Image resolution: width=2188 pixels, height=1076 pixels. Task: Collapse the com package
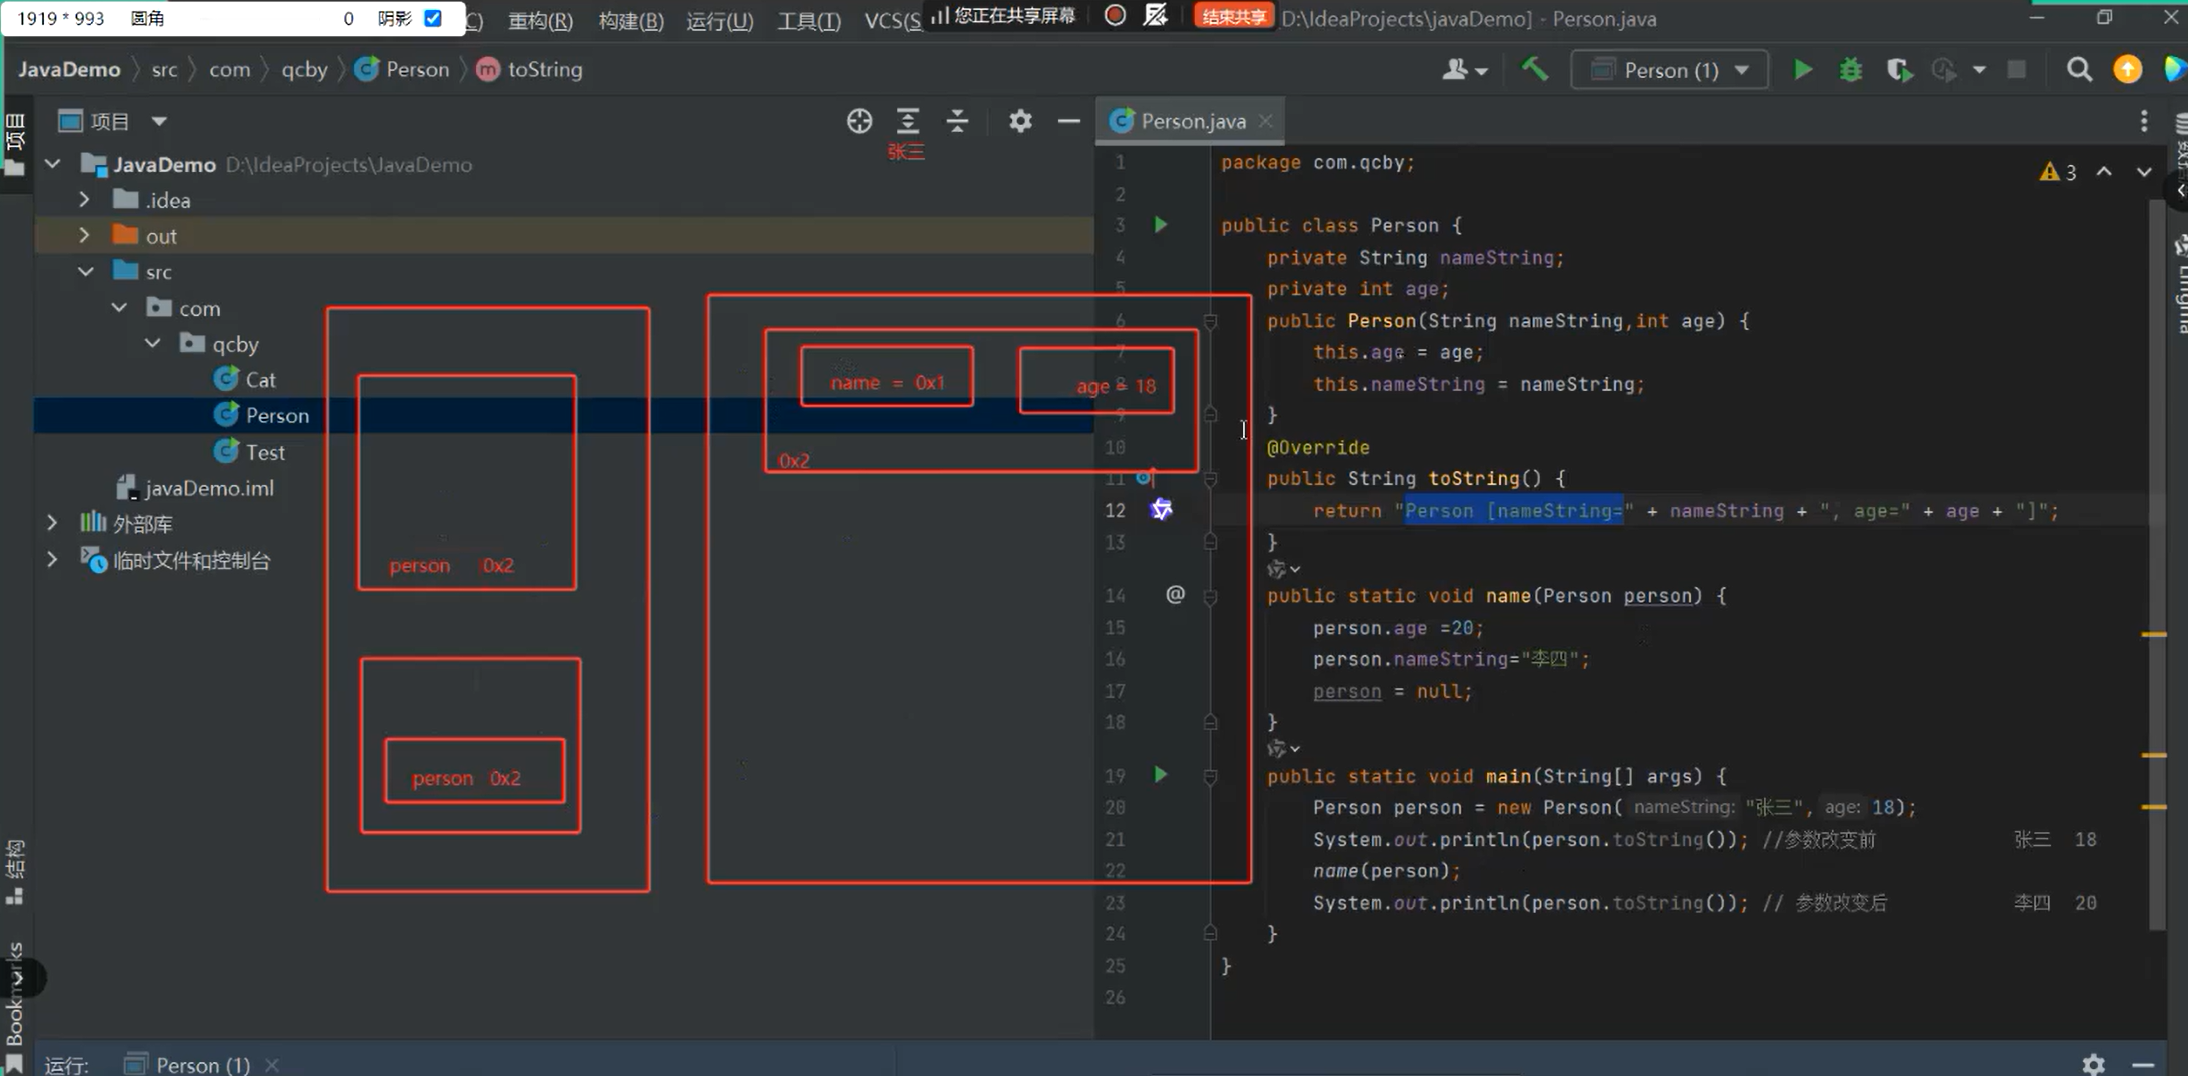(119, 308)
